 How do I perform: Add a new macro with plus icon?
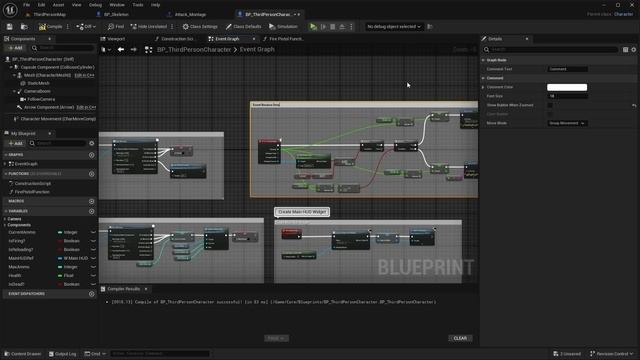click(91, 201)
